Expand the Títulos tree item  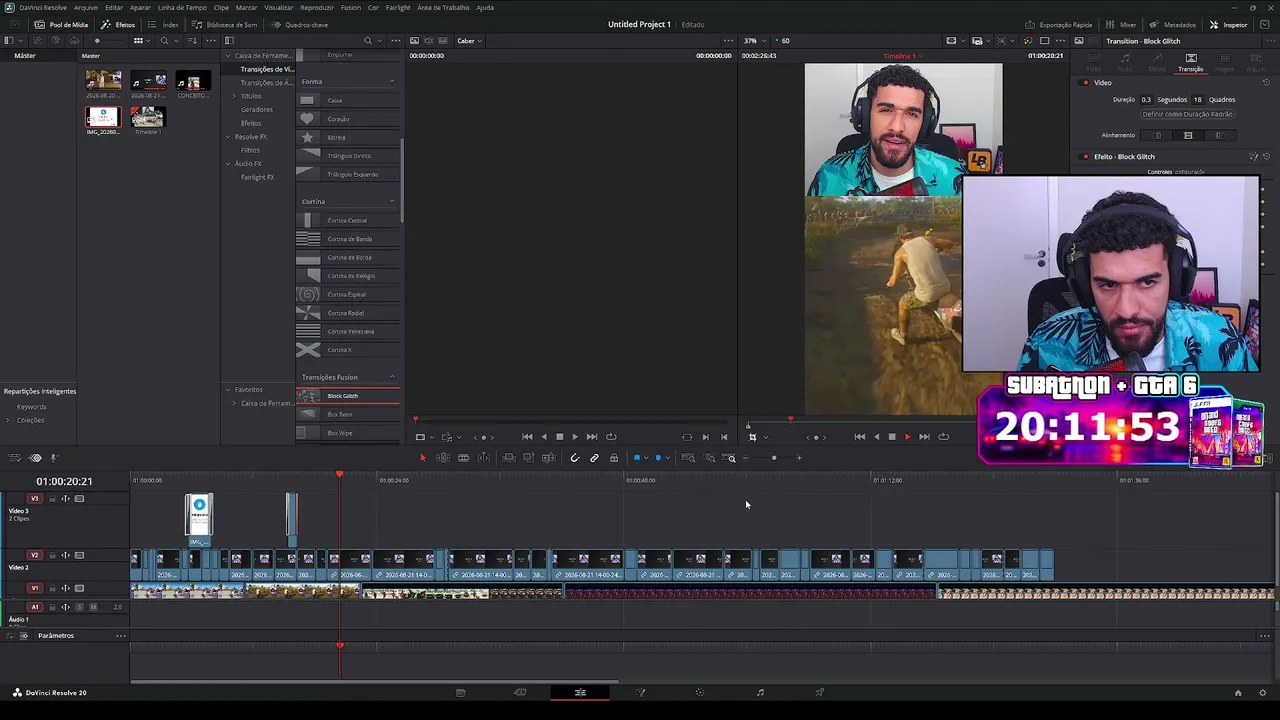[234, 96]
